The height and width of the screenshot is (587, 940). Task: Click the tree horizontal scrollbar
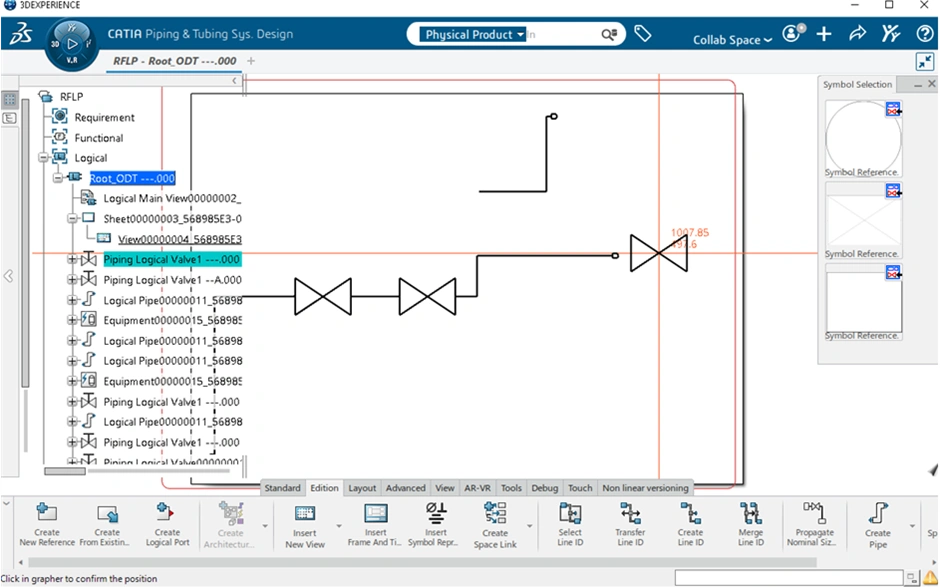(x=65, y=471)
